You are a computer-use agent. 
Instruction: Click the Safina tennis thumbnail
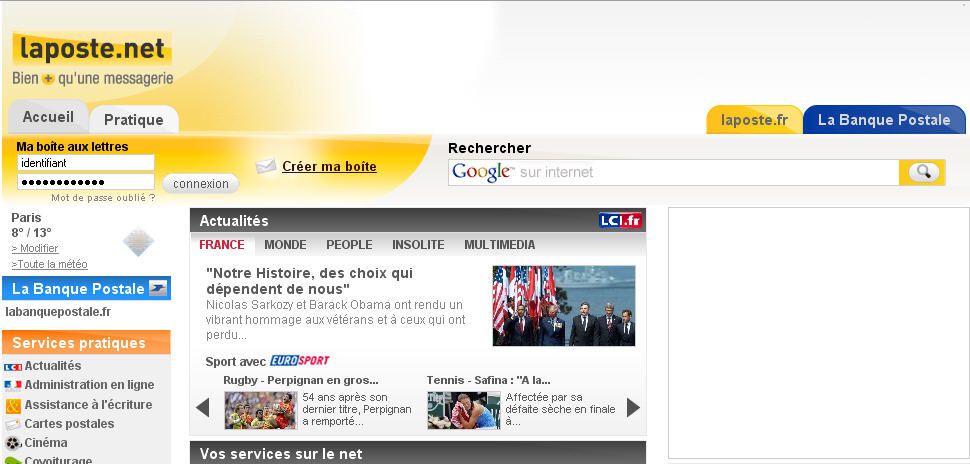pyautogui.click(x=463, y=410)
